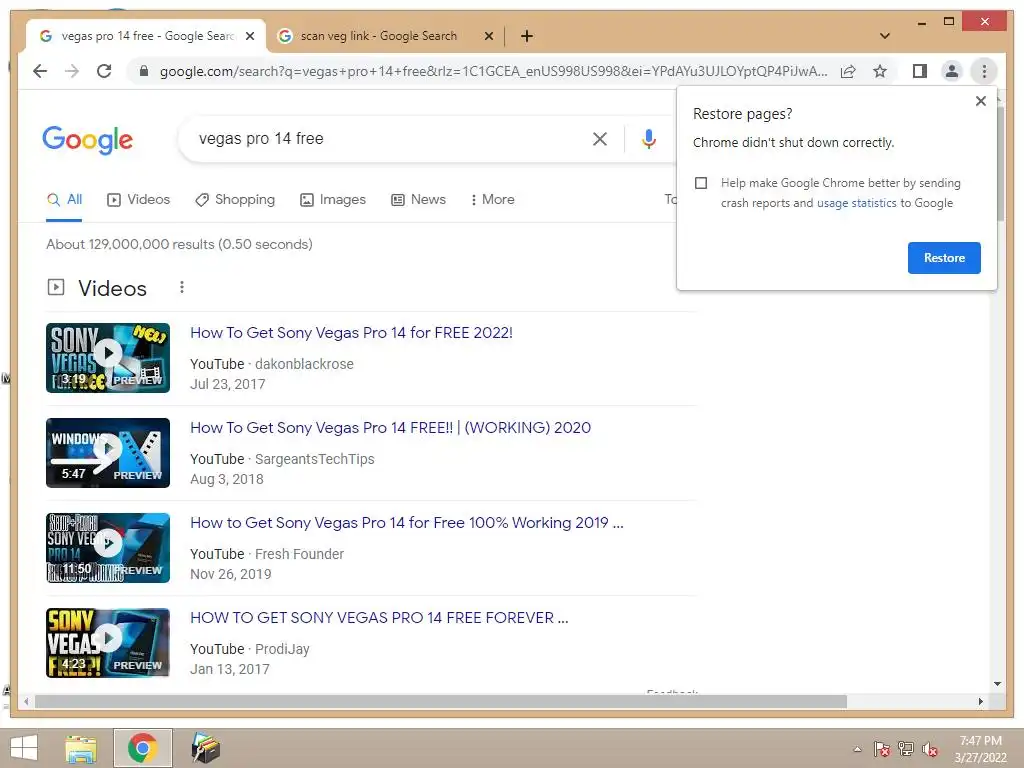
Task: Open File Explorer from taskbar
Action: pyautogui.click(x=81, y=748)
